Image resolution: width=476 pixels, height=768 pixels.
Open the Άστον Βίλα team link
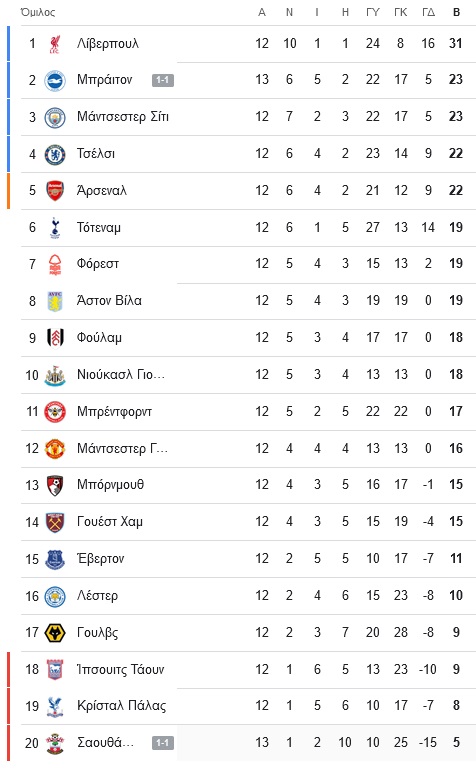(x=109, y=300)
